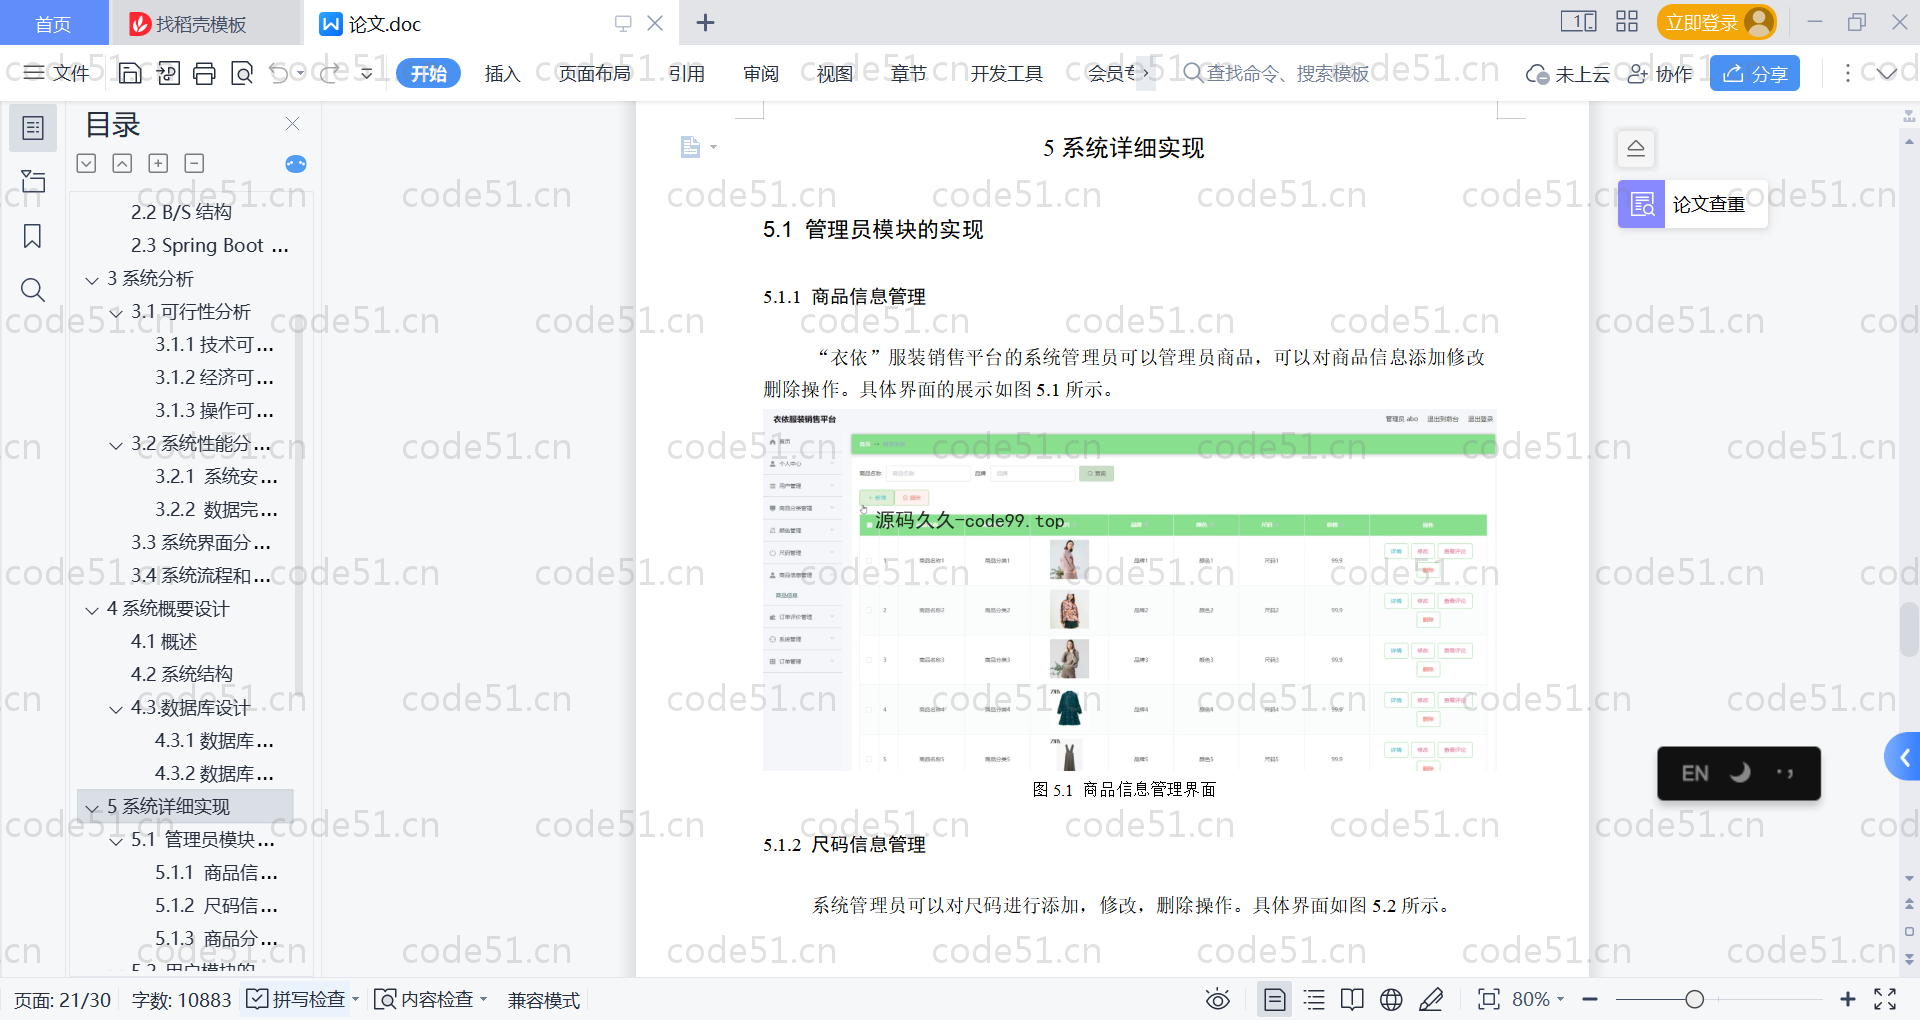The image size is (1920, 1020).
Task: Click the Print icon in toolbar
Action: pos(204,73)
